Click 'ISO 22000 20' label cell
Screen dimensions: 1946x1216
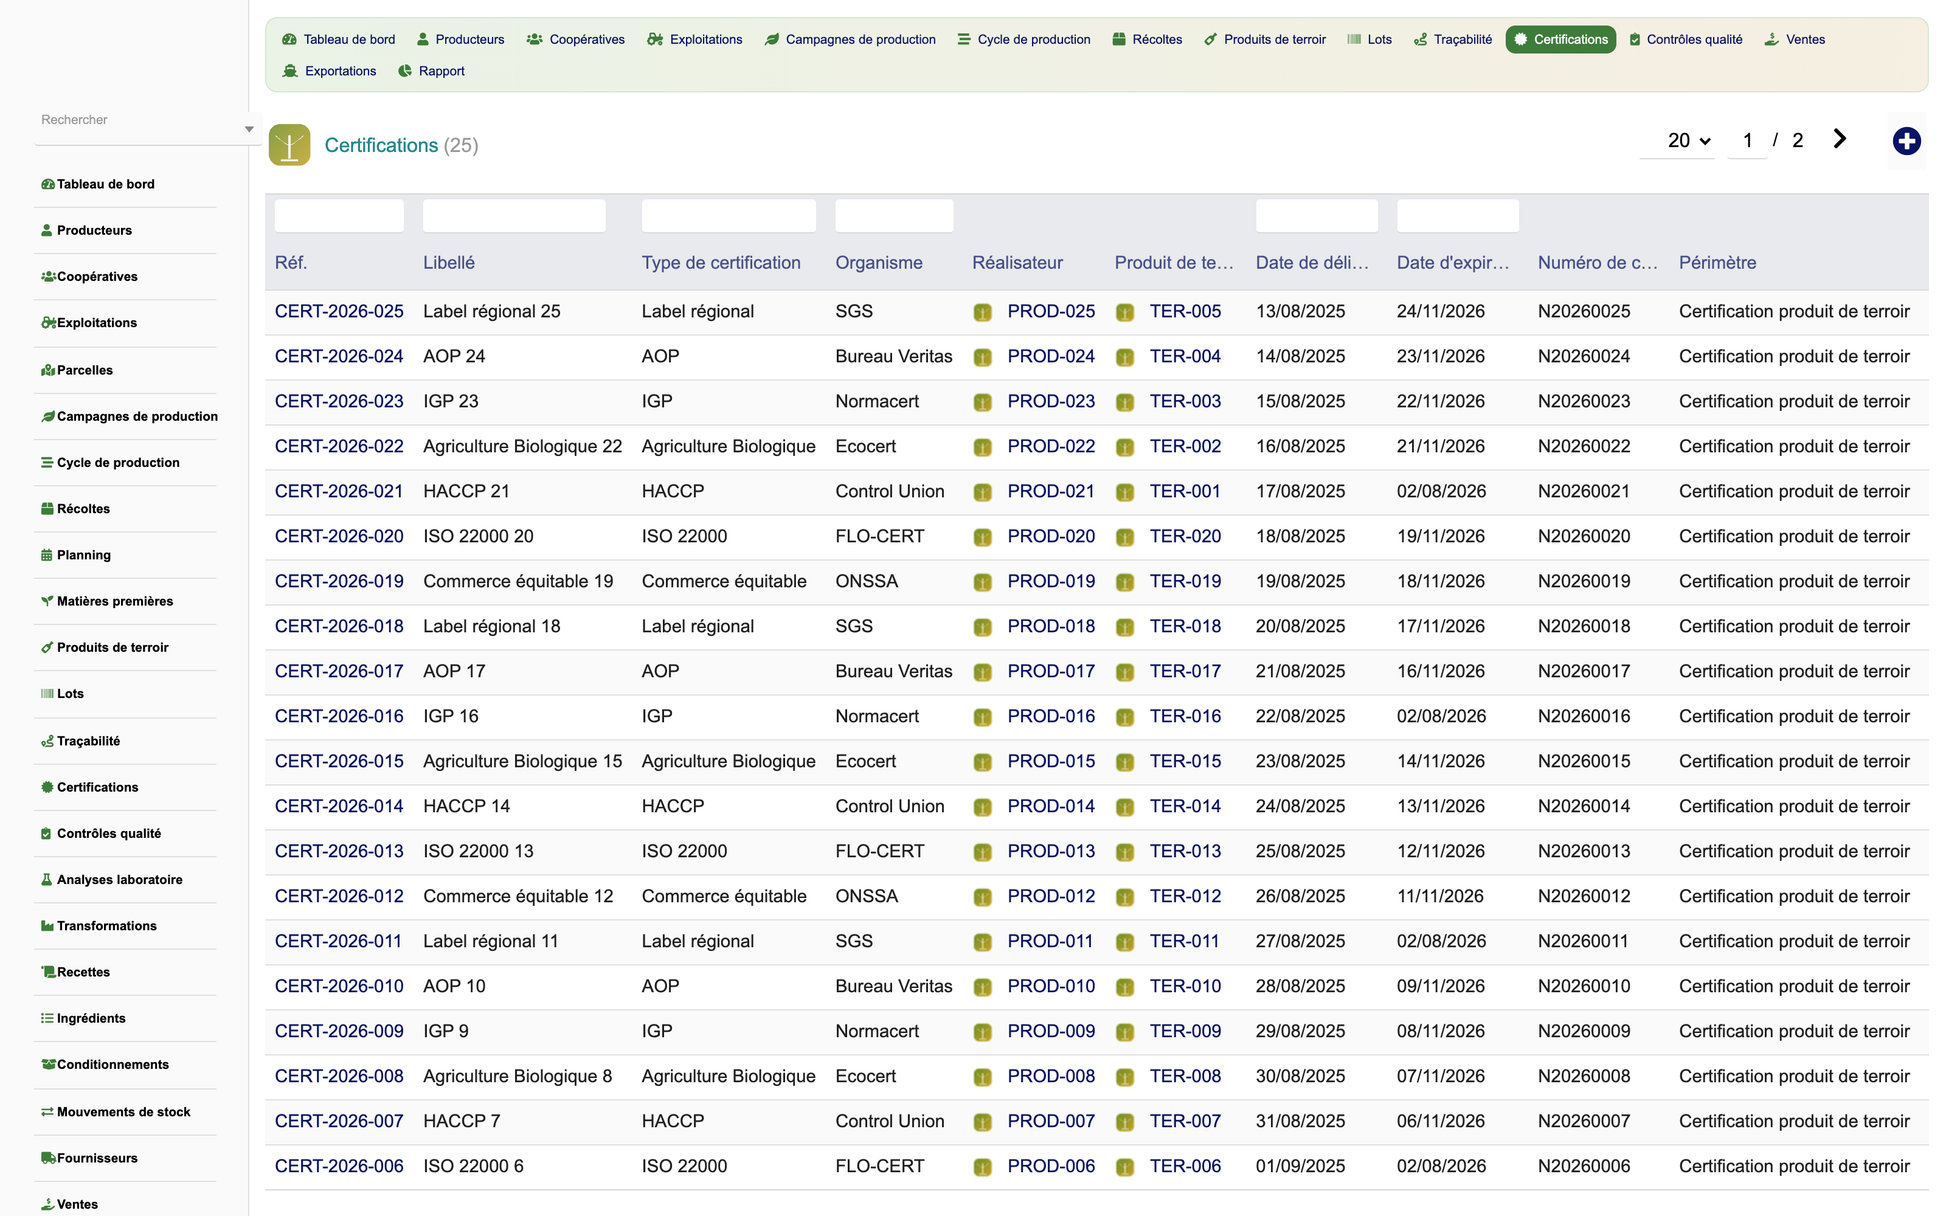click(x=478, y=537)
